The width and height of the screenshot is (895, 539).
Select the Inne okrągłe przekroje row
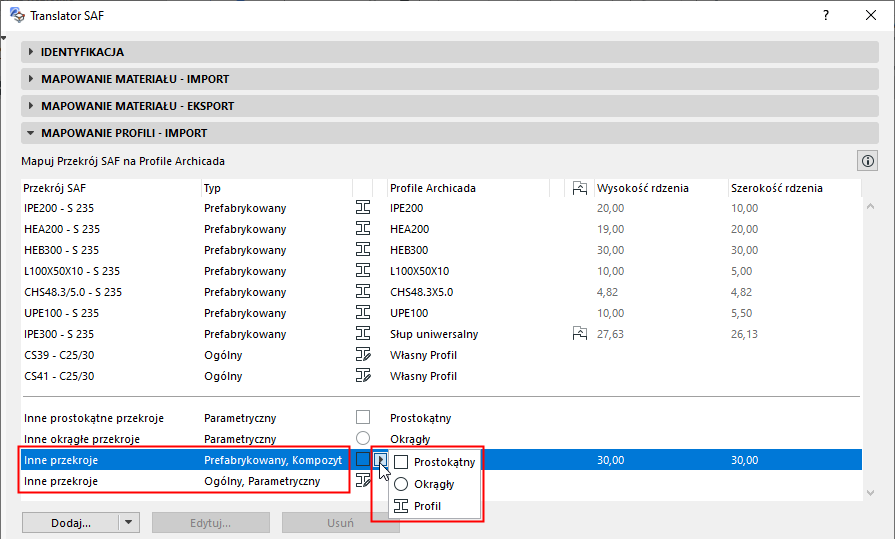[441, 439]
